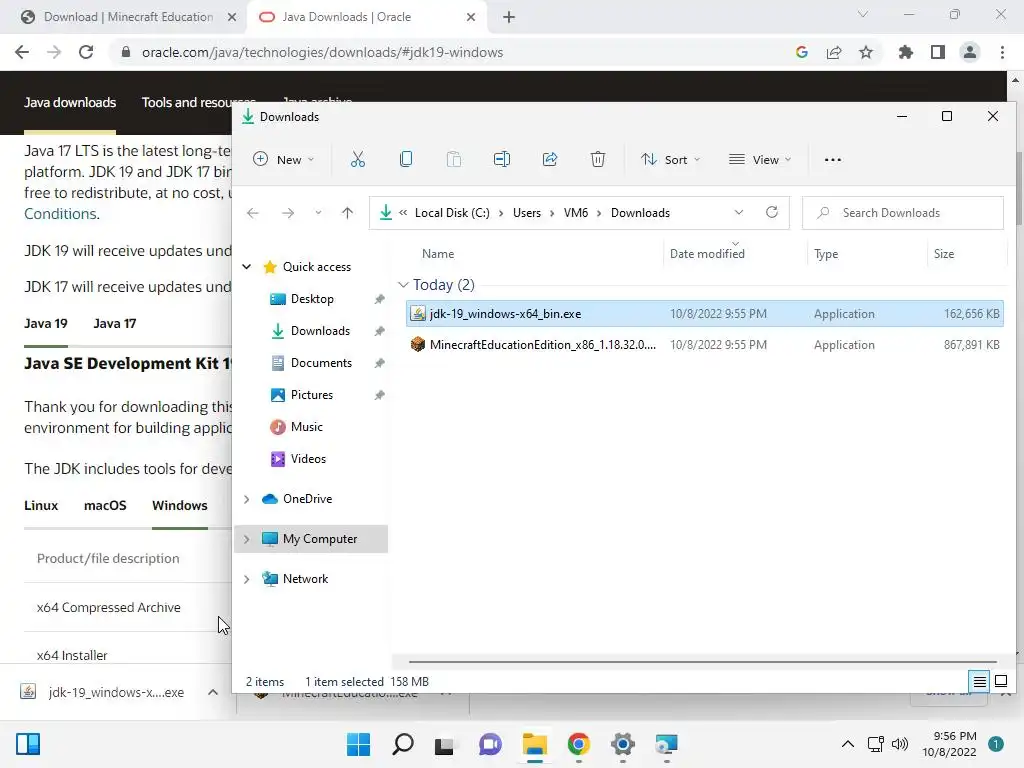The image size is (1024, 768).
Task: Open Widgets panel on the taskbar
Action: coord(27,744)
